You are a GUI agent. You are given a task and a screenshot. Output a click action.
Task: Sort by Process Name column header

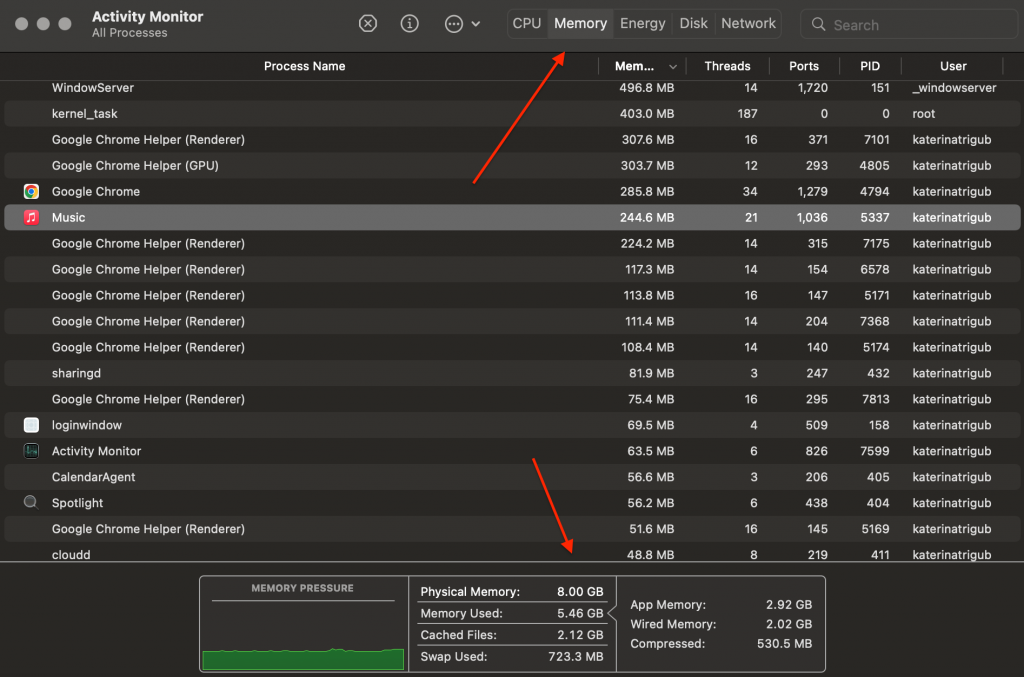tap(304, 66)
